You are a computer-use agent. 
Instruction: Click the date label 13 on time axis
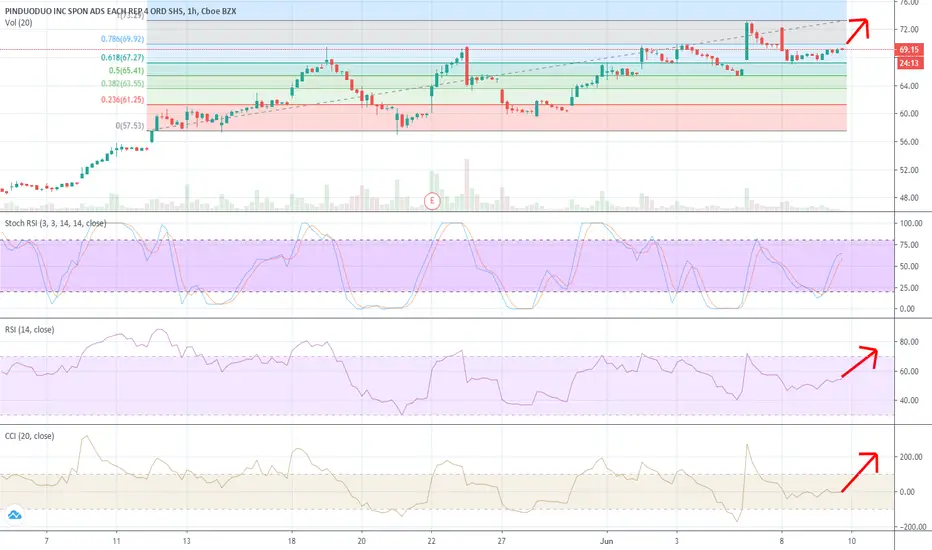(x=187, y=541)
